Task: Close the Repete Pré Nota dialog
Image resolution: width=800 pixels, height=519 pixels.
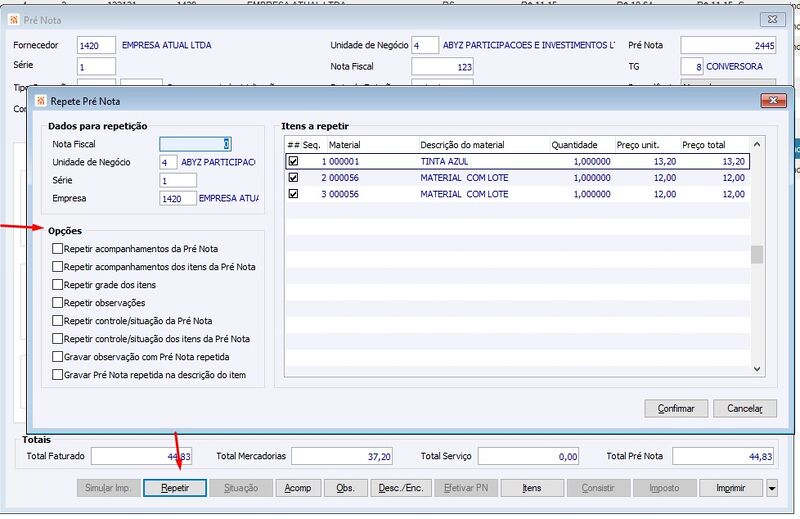Action: point(773,100)
